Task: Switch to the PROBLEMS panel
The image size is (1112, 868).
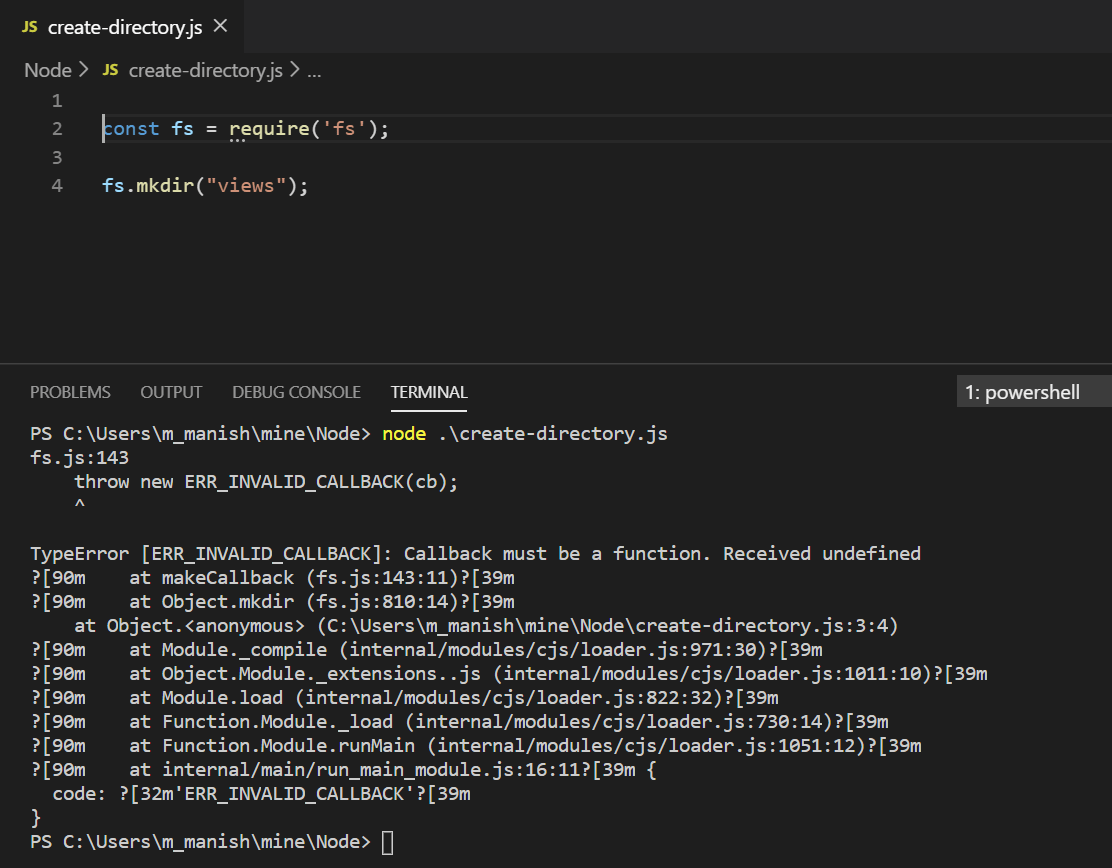Action: tap(70, 392)
